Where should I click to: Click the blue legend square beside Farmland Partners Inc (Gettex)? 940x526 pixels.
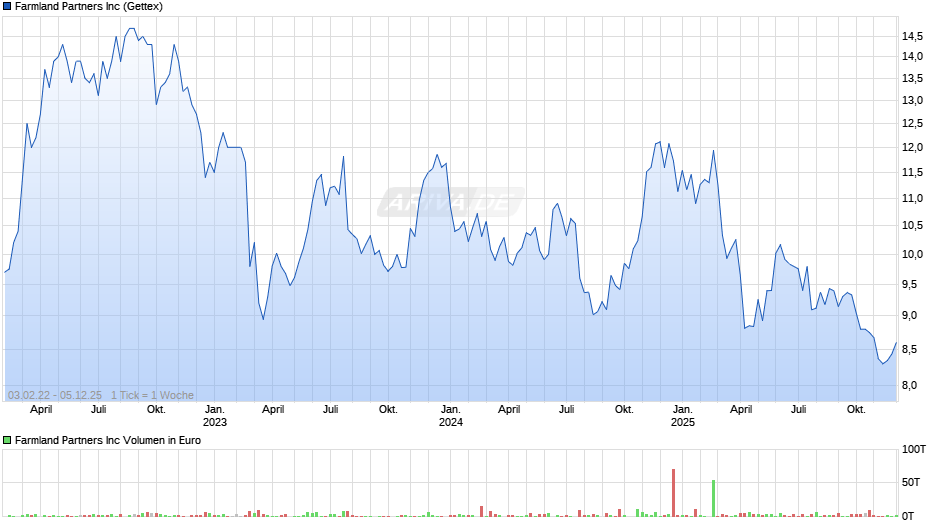(7, 7)
